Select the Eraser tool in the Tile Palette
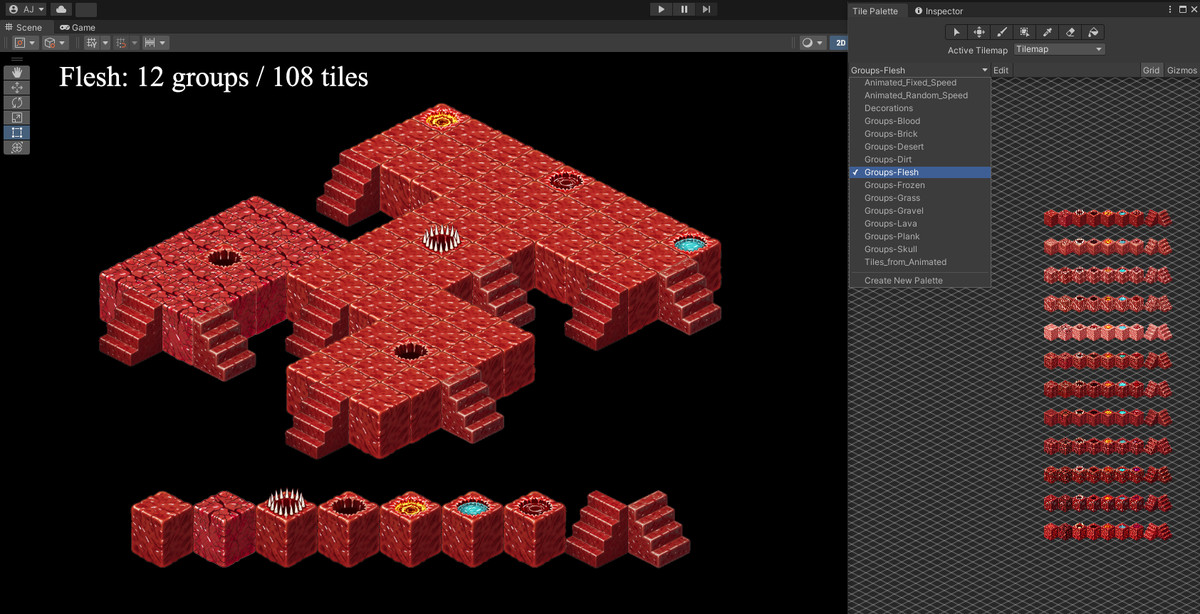 (1070, 31)
